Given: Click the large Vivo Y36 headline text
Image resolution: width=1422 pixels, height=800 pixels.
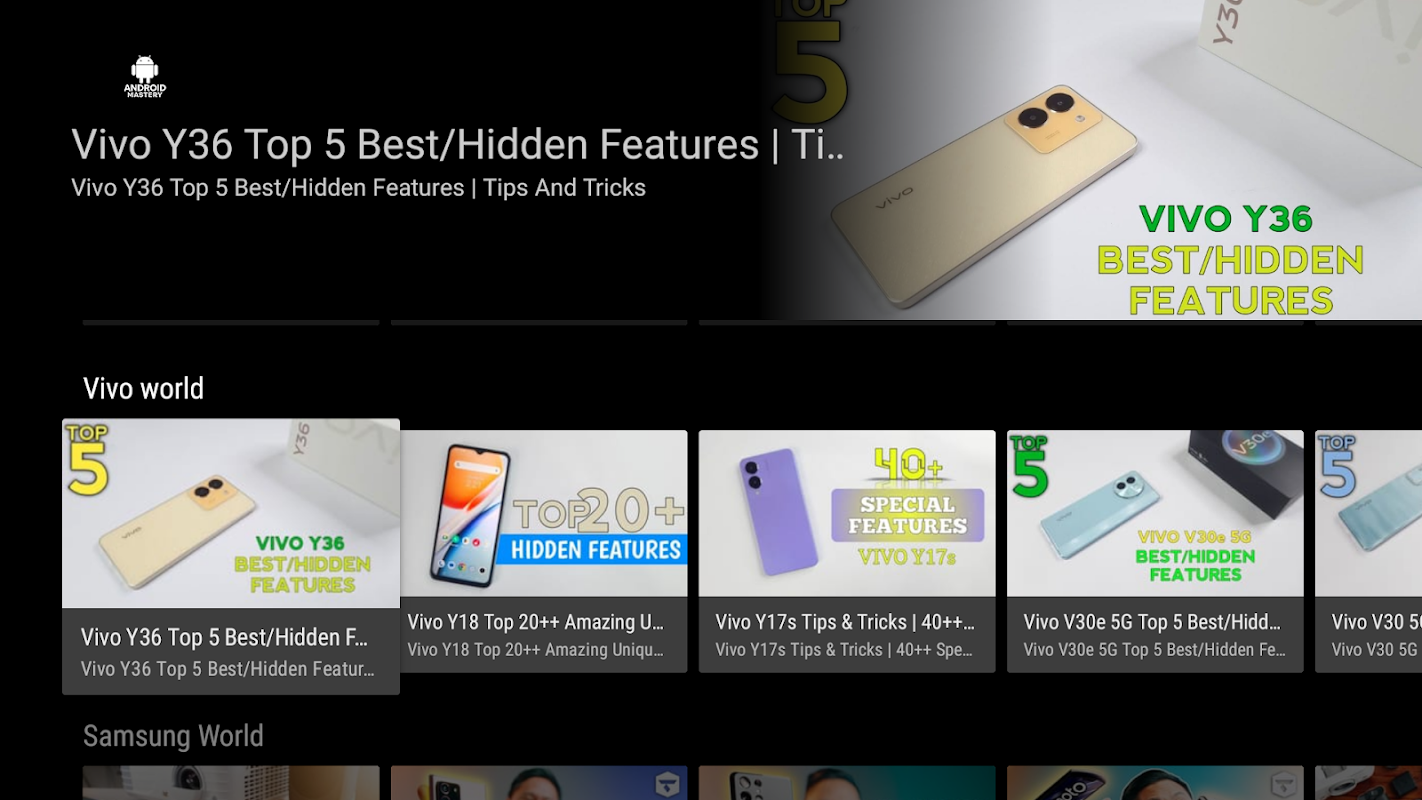Looking at the screenshot, I should click(458, 145).
